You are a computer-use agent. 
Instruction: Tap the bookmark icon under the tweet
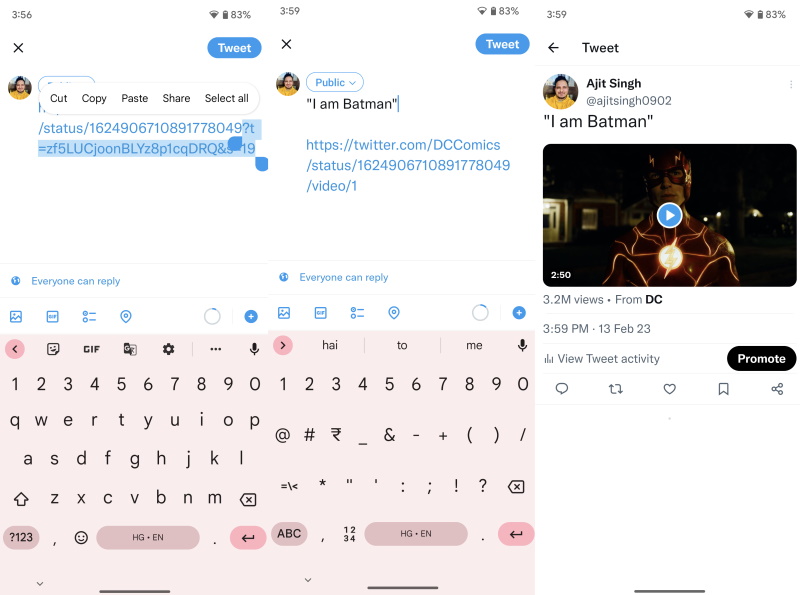tap(723, 389)
